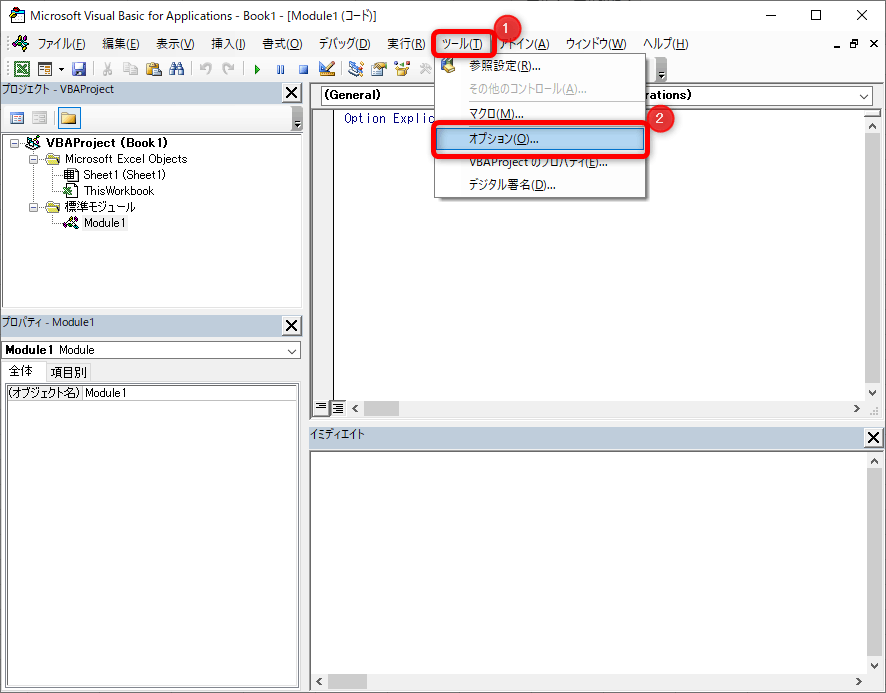Click the Reset stop icon

[x=303, y=70]
